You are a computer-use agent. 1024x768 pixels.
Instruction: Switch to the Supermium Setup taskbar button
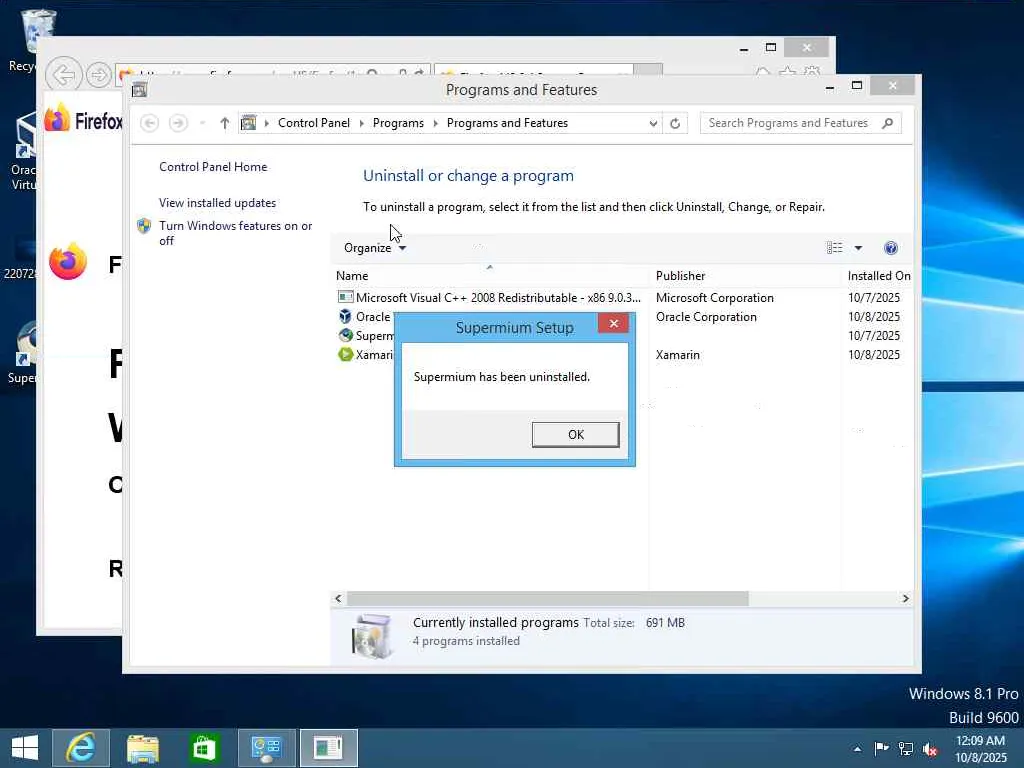(328, 748)
